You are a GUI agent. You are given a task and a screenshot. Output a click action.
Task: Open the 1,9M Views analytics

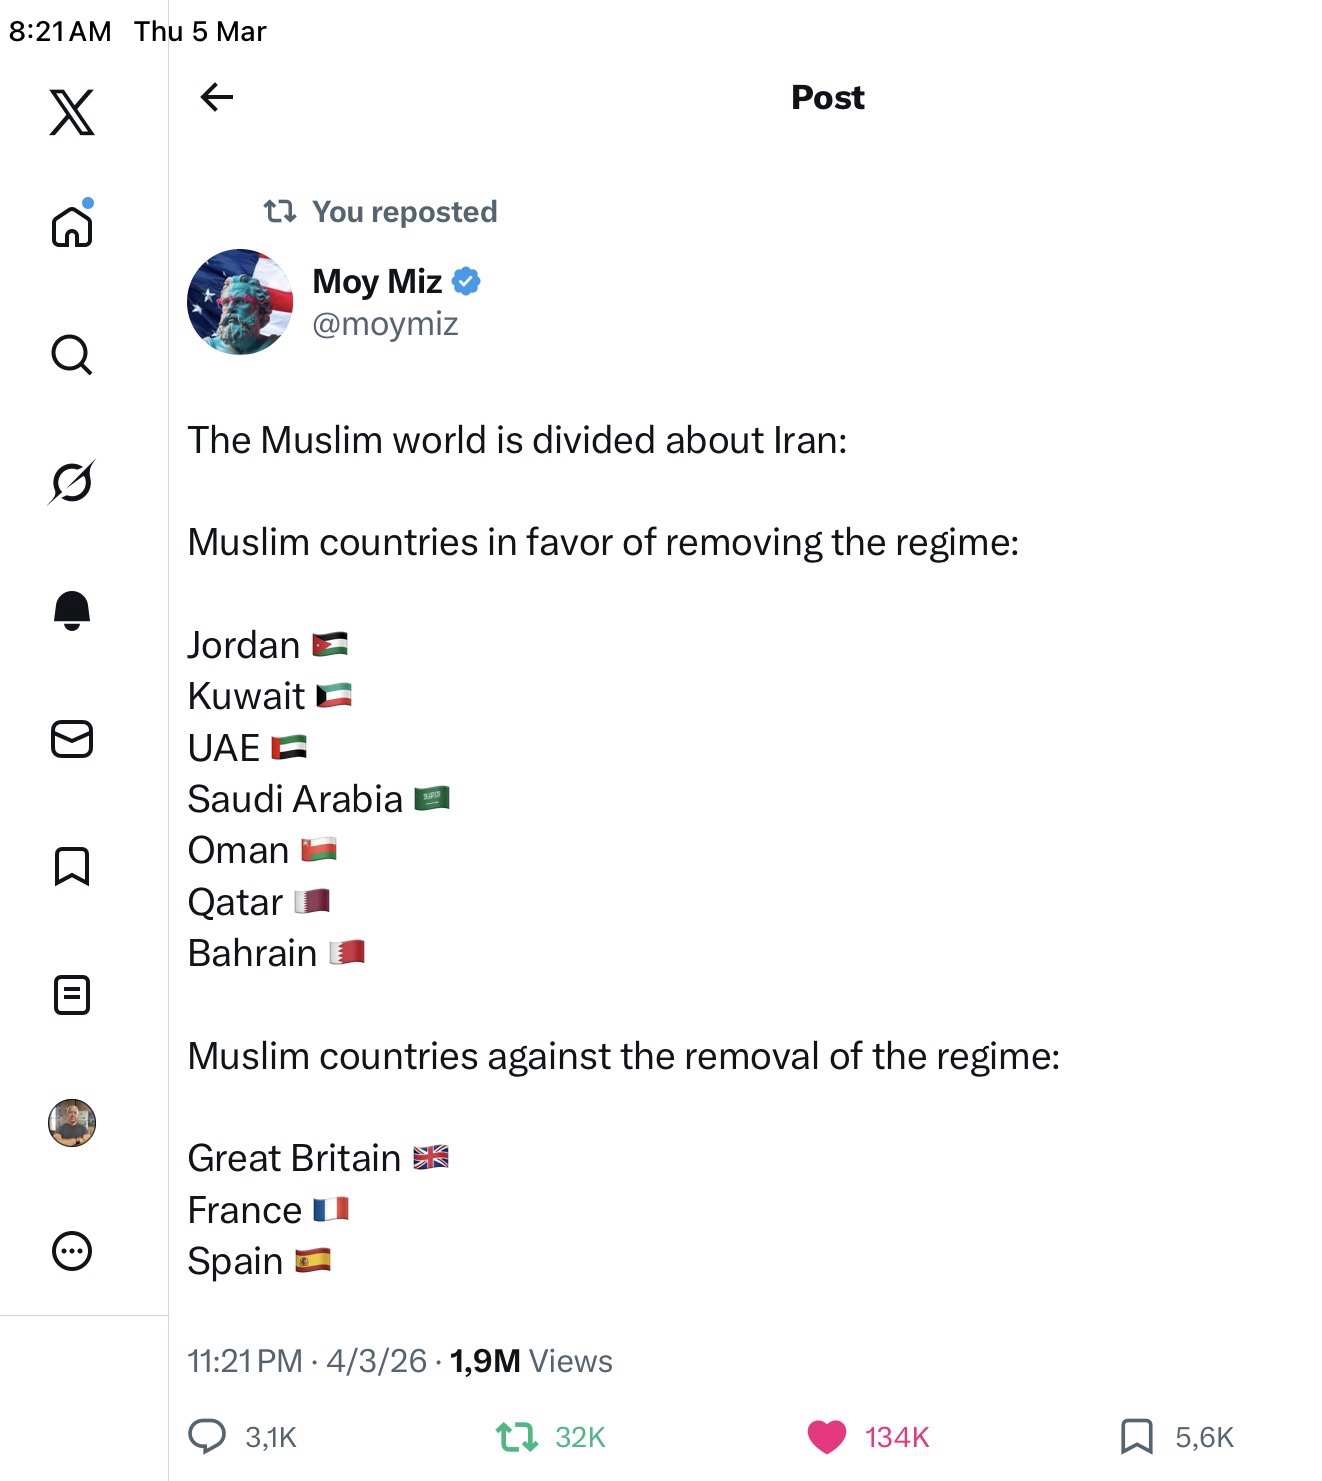(x=531, y=1361)
